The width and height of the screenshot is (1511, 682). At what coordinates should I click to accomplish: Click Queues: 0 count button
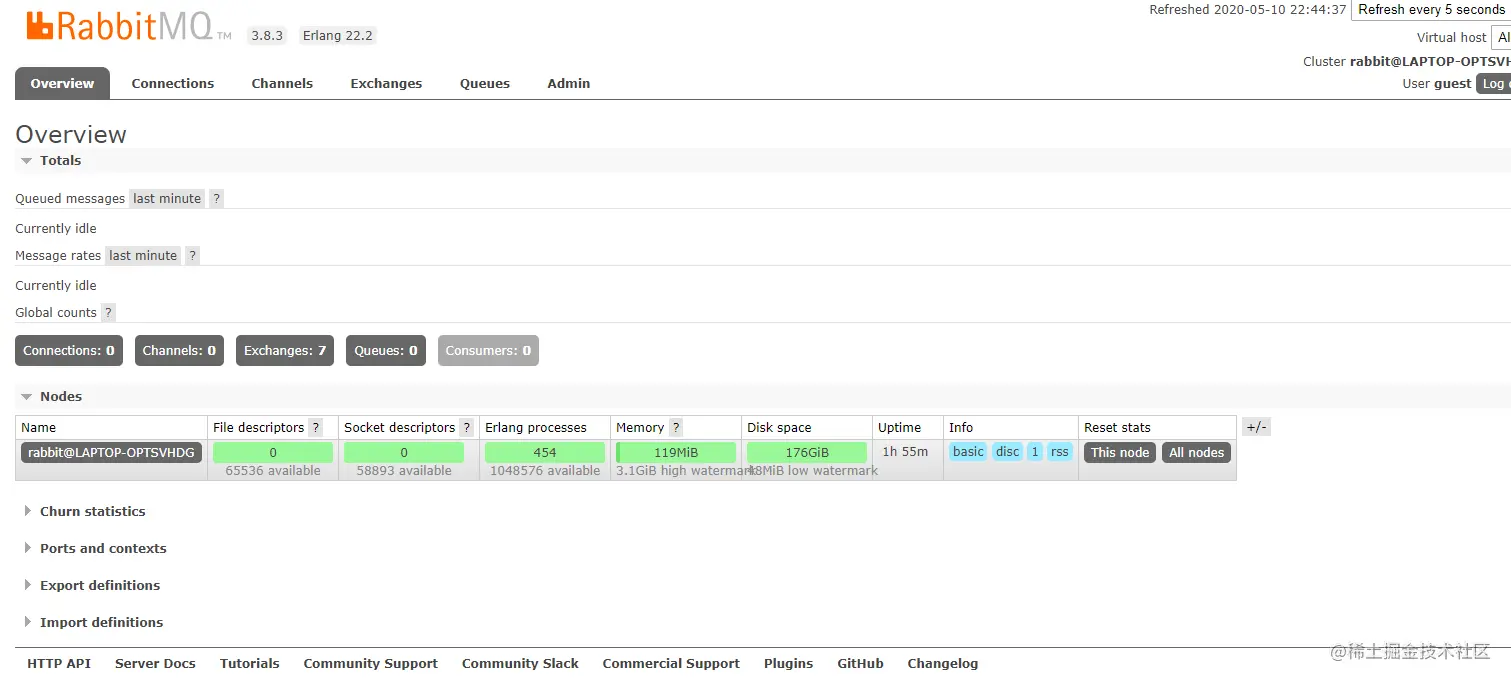pos(386,350)
